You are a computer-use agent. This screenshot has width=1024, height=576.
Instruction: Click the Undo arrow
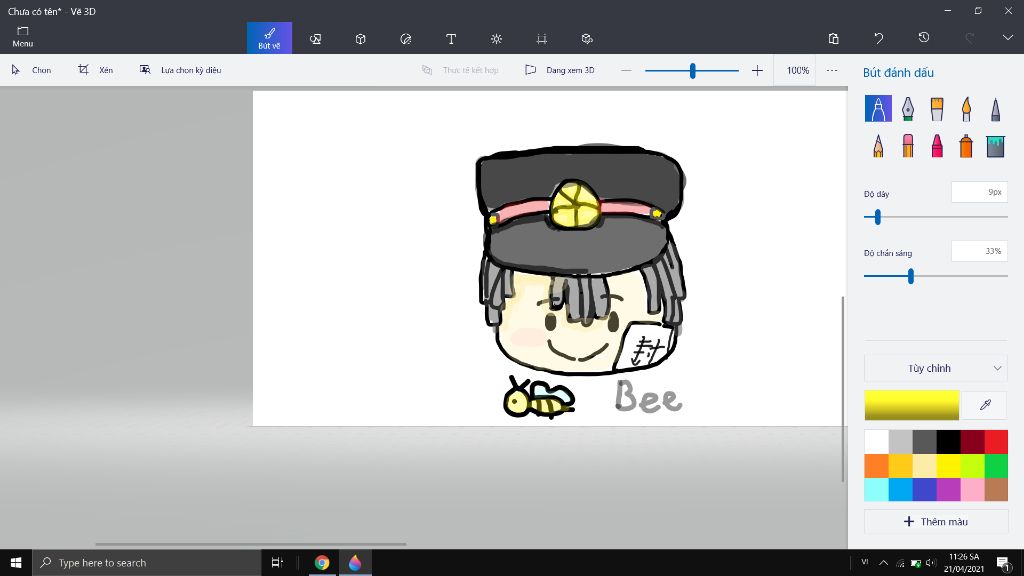click(878, 39)
